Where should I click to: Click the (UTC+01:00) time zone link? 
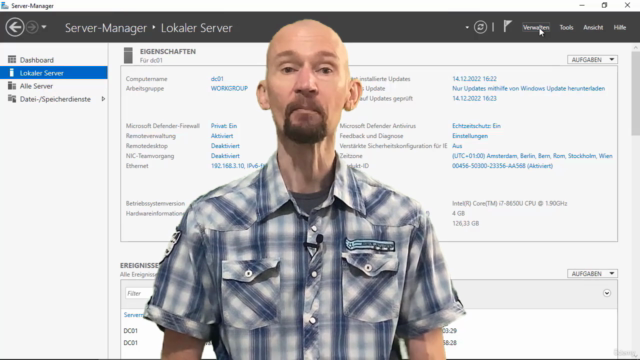[532, 156]
